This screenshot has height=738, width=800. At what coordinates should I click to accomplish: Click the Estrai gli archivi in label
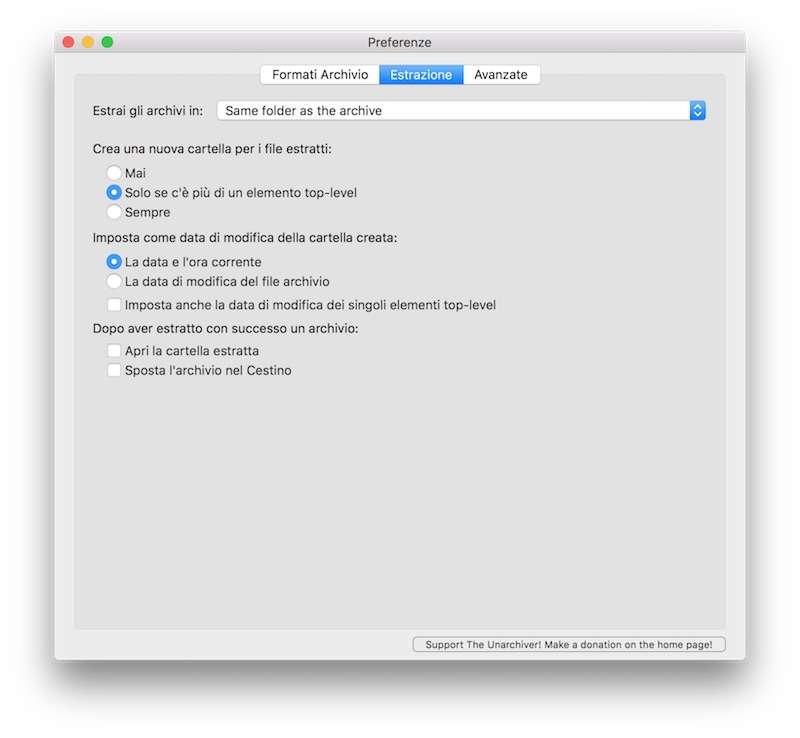[147, 111]
